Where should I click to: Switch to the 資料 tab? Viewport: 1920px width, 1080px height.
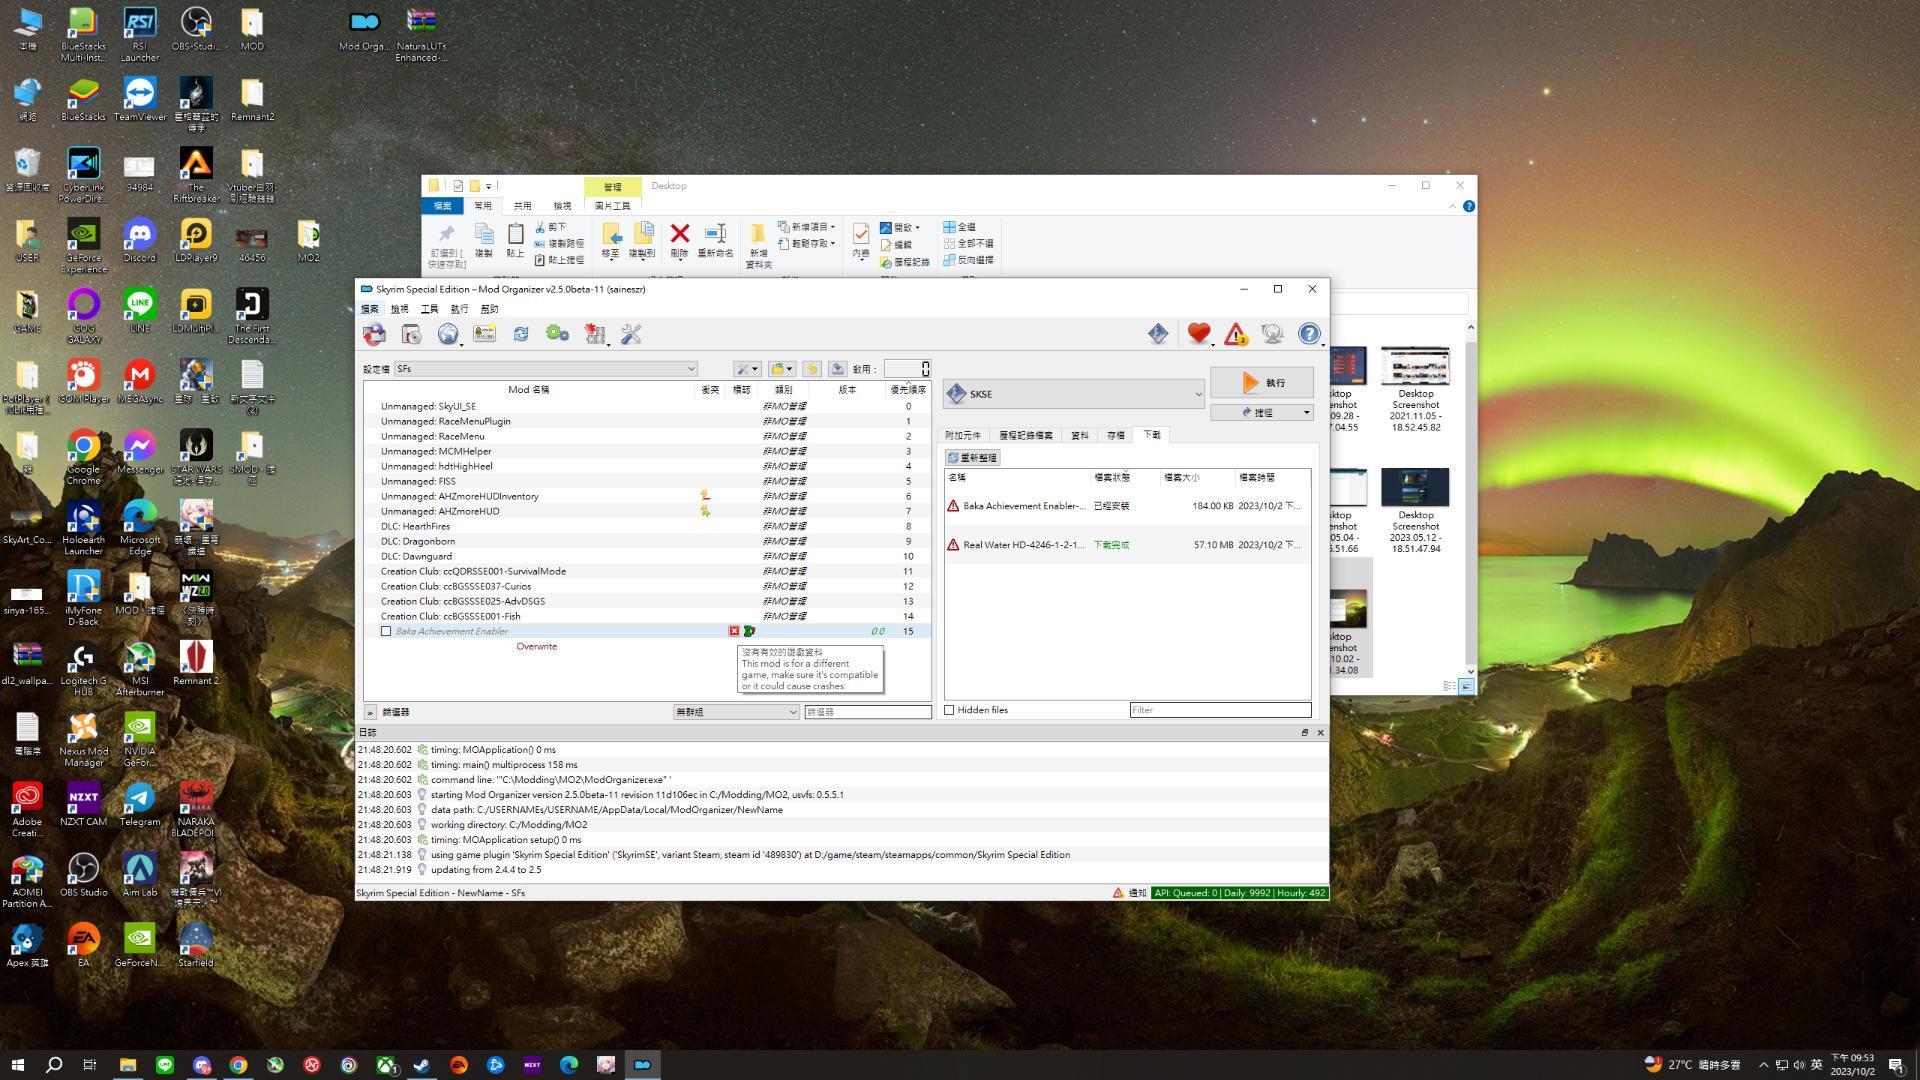1079,436
